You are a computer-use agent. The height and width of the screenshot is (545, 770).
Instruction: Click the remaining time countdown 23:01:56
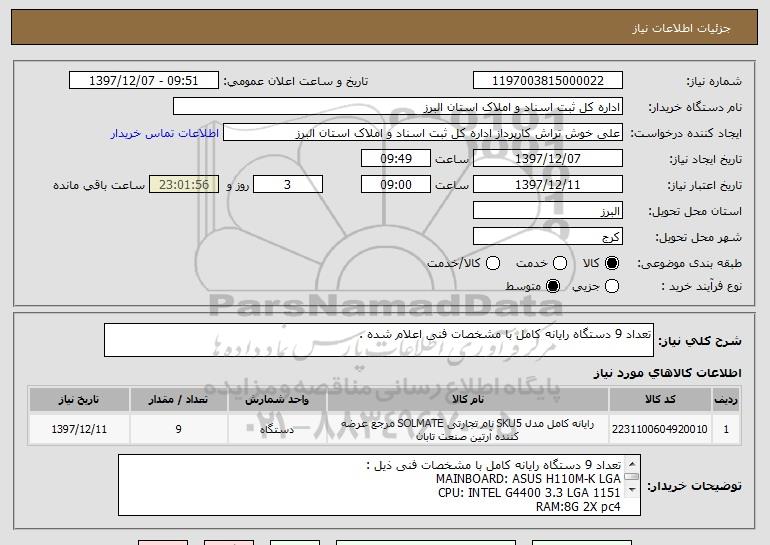tap(184, 185)
